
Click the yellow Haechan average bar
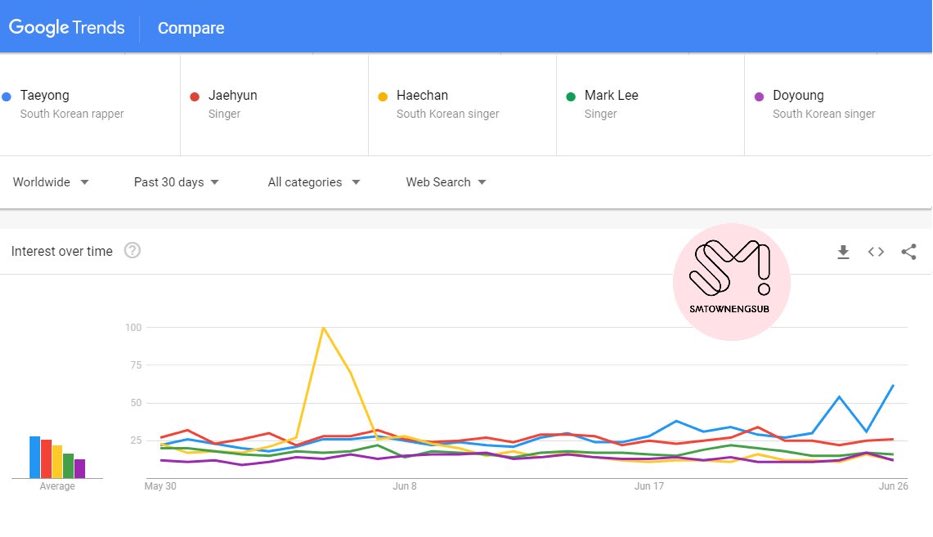pos(57,461)
